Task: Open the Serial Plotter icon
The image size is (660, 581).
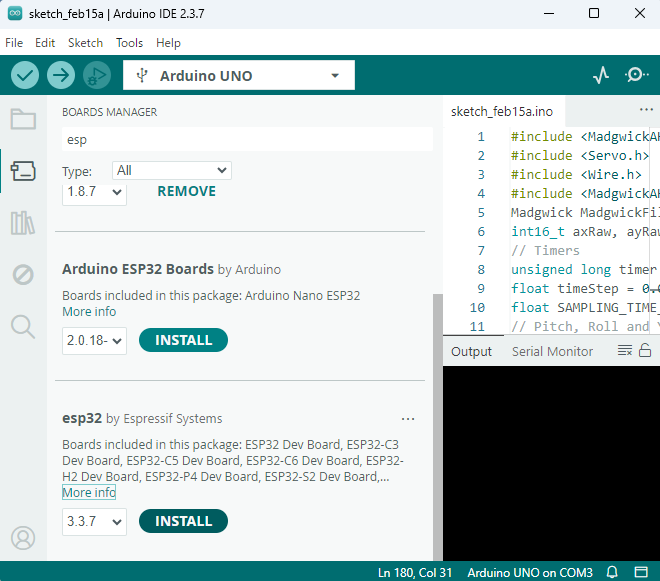Action: coord(601,75)
